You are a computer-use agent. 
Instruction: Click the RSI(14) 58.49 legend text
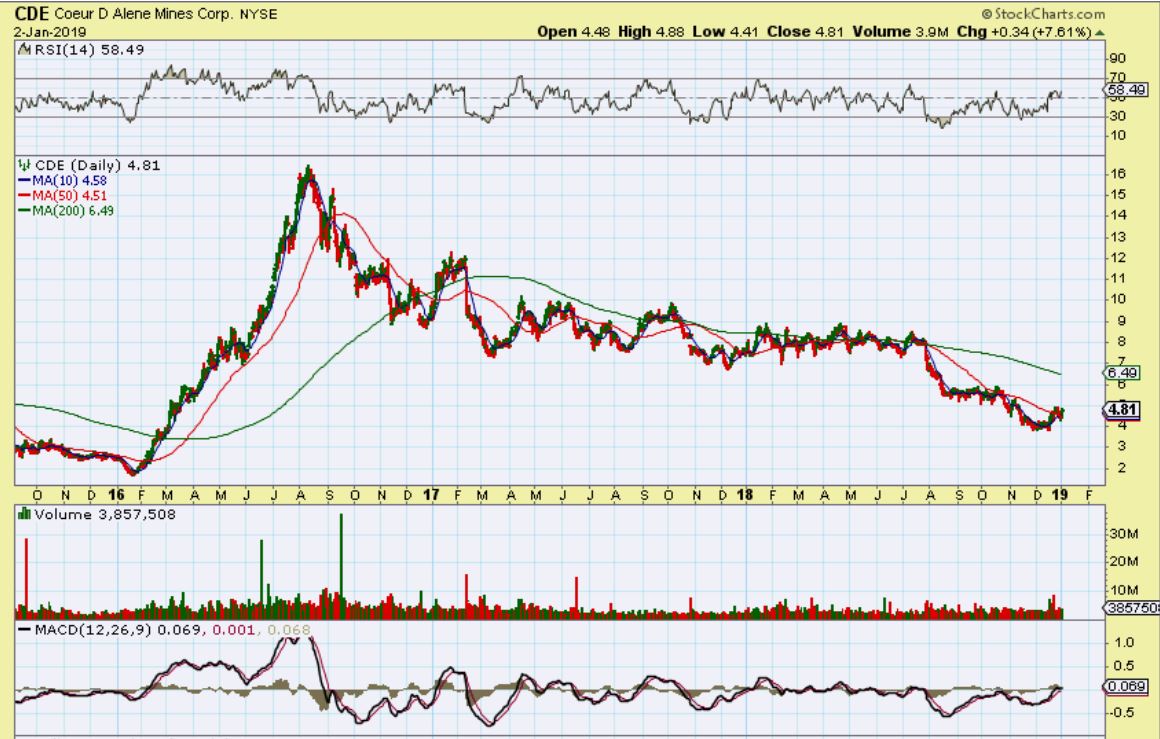[x=90, y=50]
